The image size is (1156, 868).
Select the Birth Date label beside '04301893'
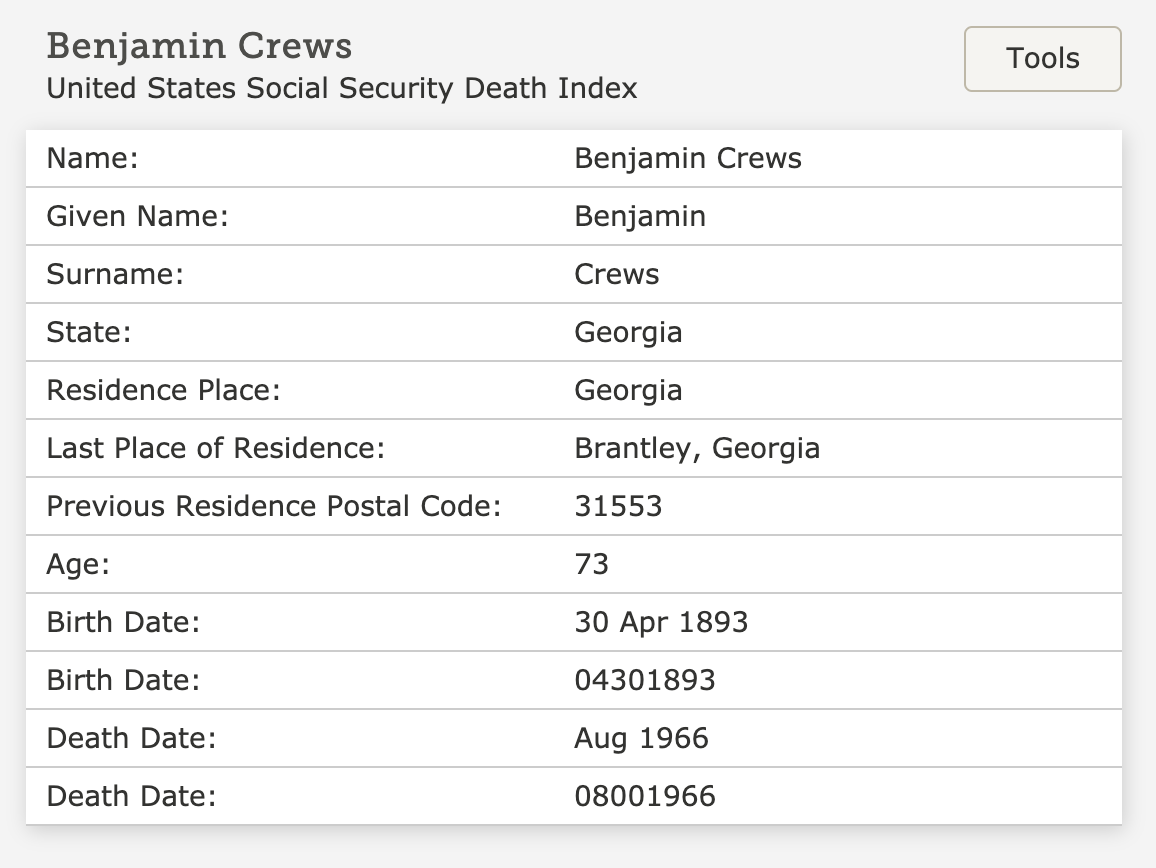pos(123,681)
